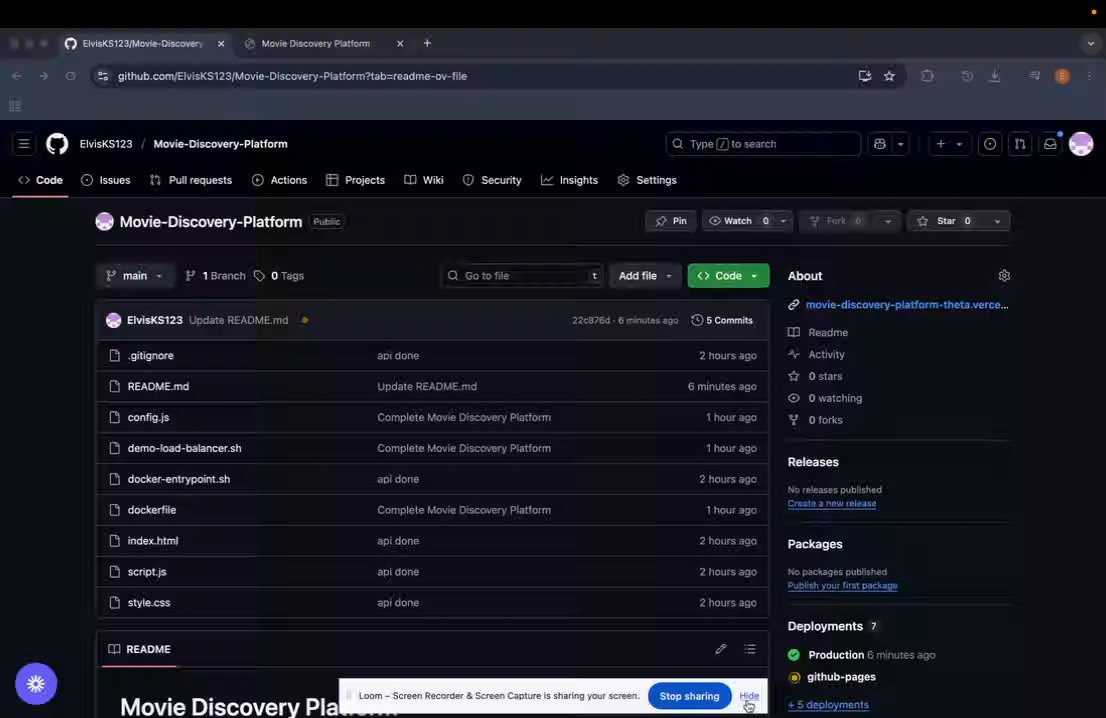The height and width of the screenshot is (718, 1106).
Task: Expand the Star lists dropdown arrow
Action: click(x=997, y=221)
